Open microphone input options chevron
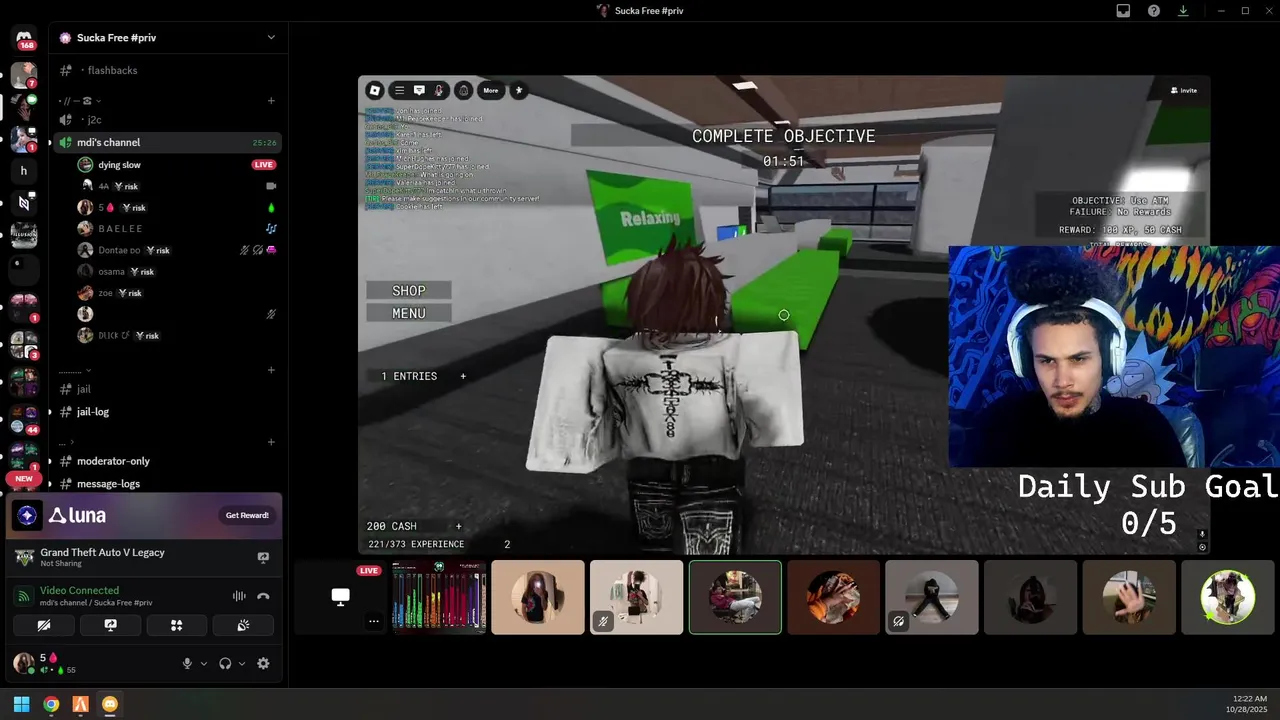 pos(204,663)
